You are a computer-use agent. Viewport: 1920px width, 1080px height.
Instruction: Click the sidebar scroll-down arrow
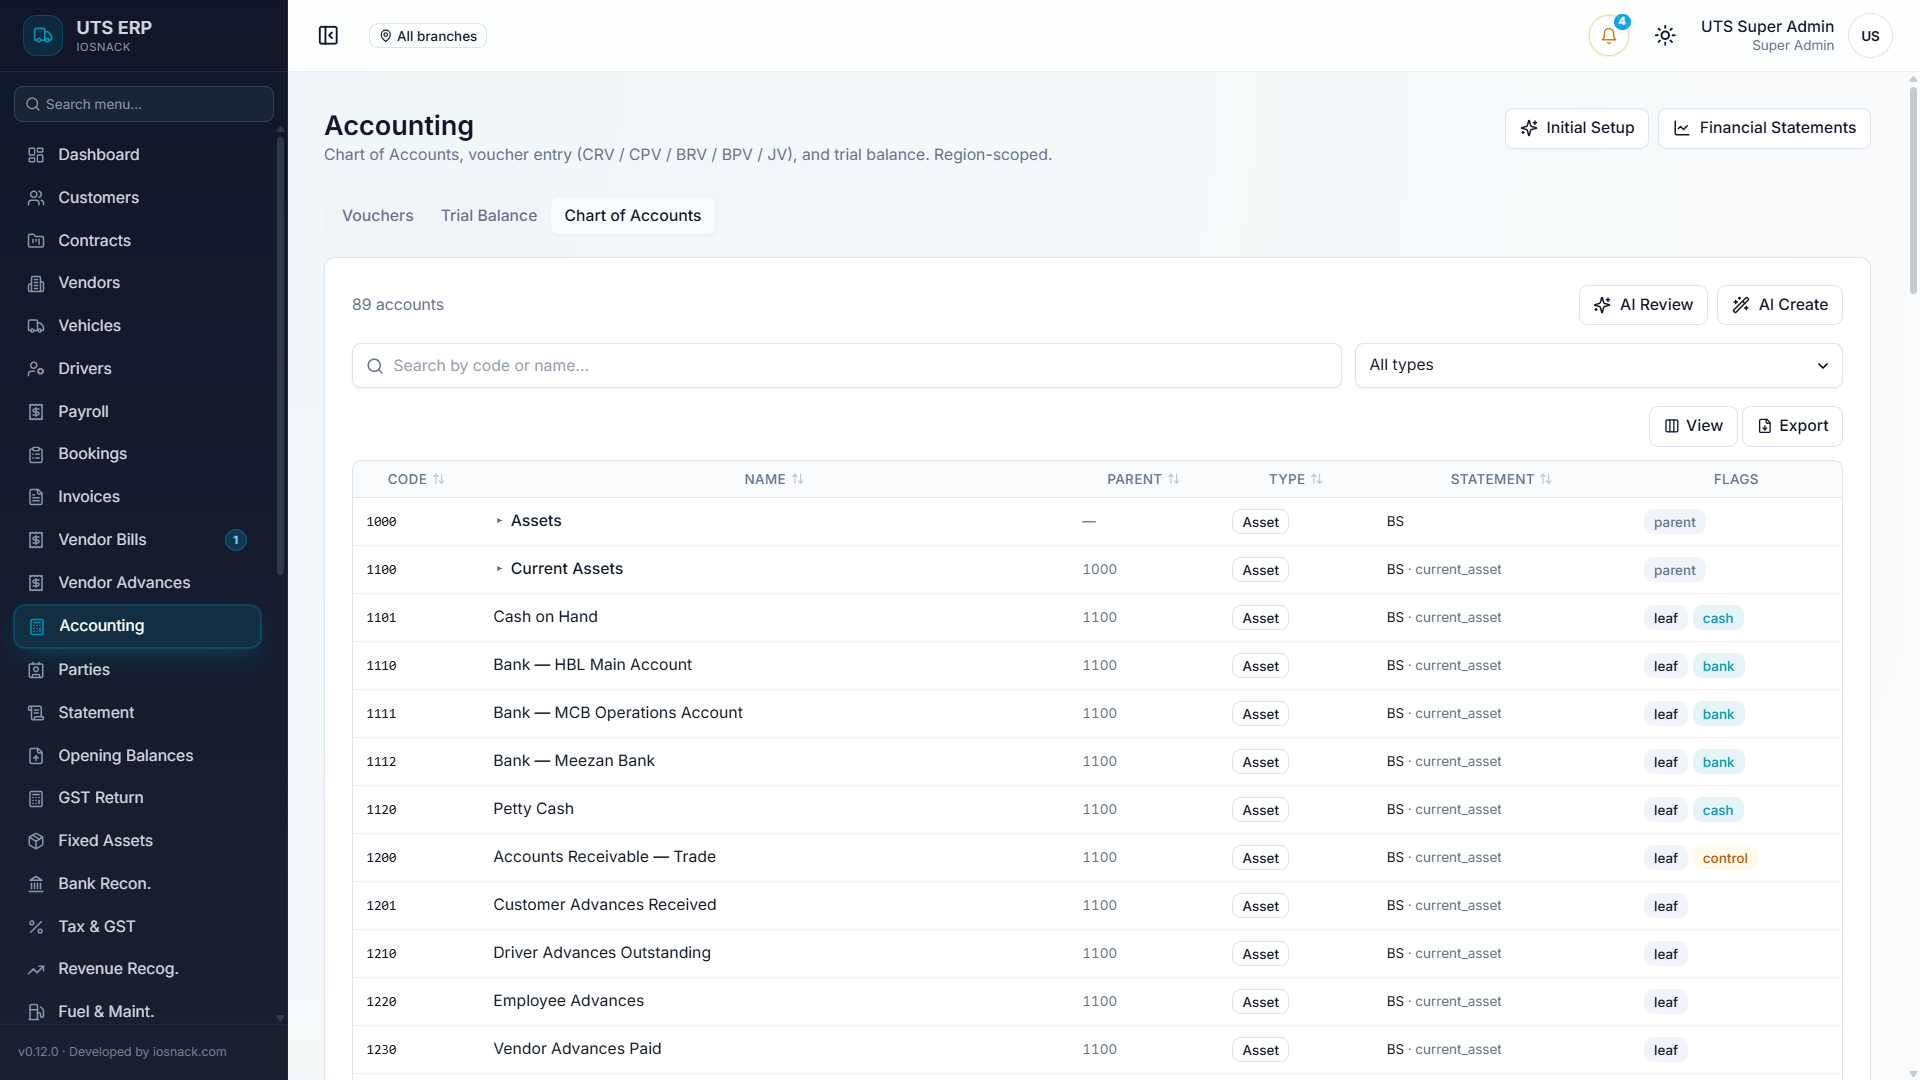pos(280,1018)
